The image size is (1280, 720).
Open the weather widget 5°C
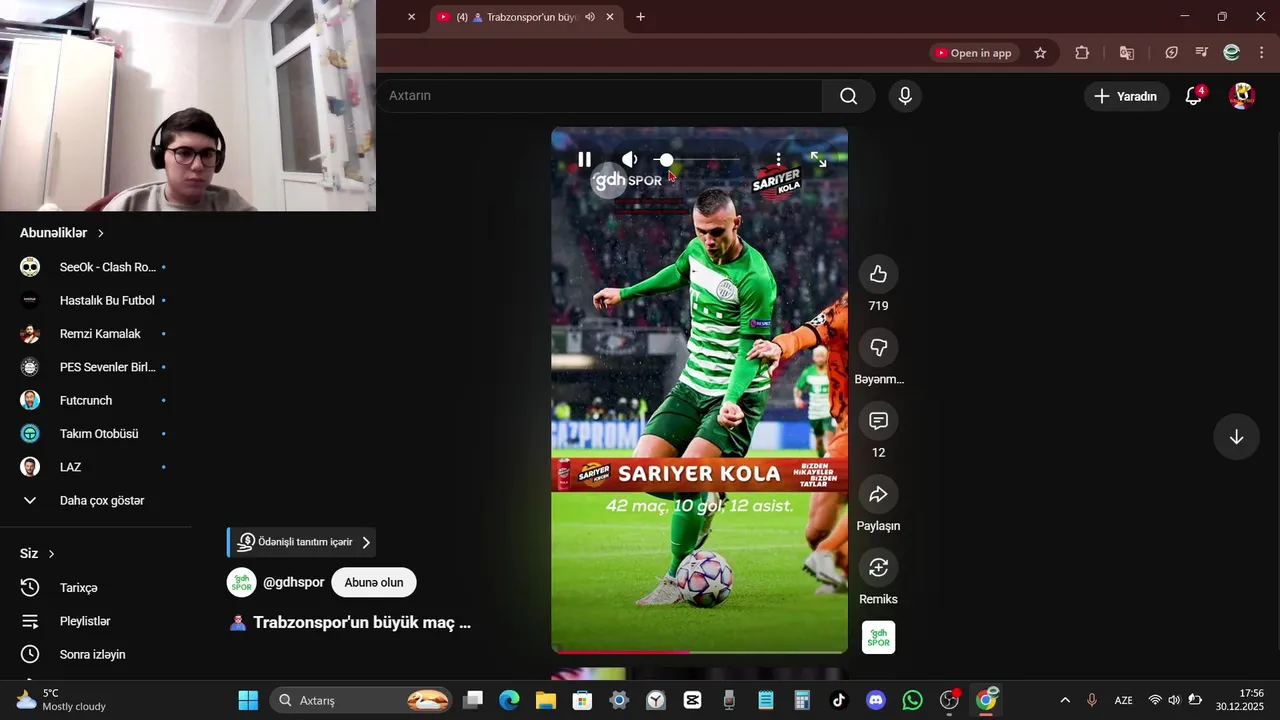tap(60, 700)
